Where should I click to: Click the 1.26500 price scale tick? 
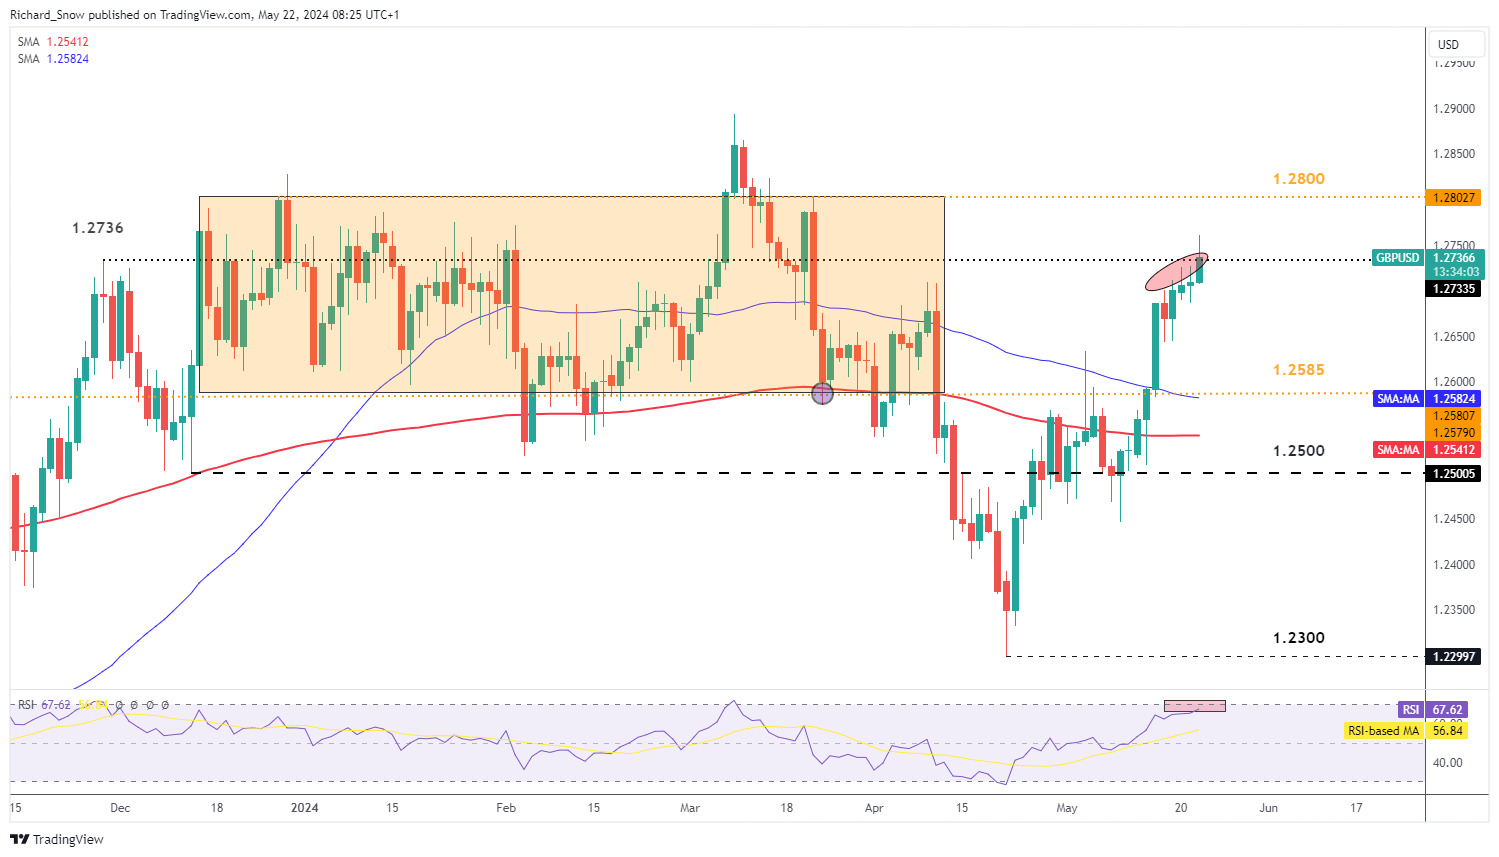(1455, 337)
